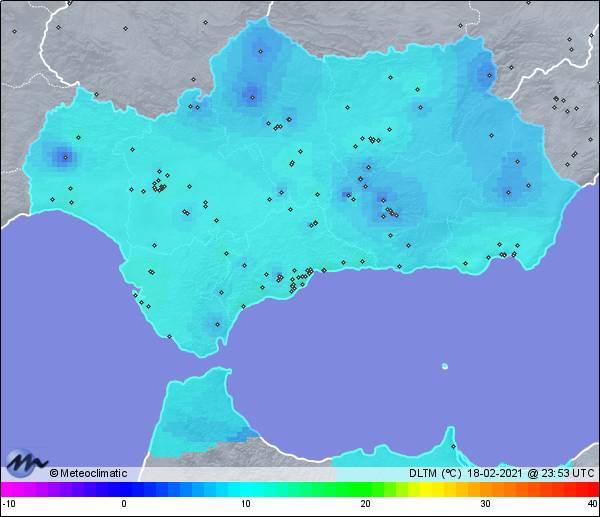Click the 10 label on the temperature scale

[x=246, y=504]
